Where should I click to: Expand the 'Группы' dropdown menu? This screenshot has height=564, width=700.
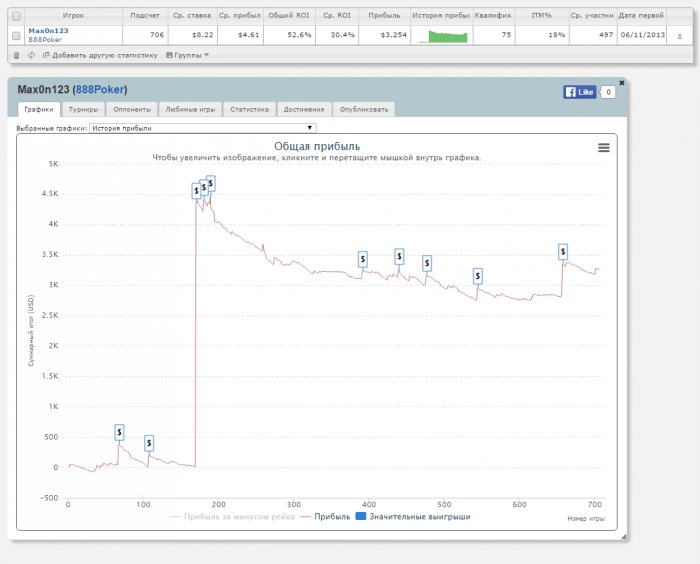187,55
